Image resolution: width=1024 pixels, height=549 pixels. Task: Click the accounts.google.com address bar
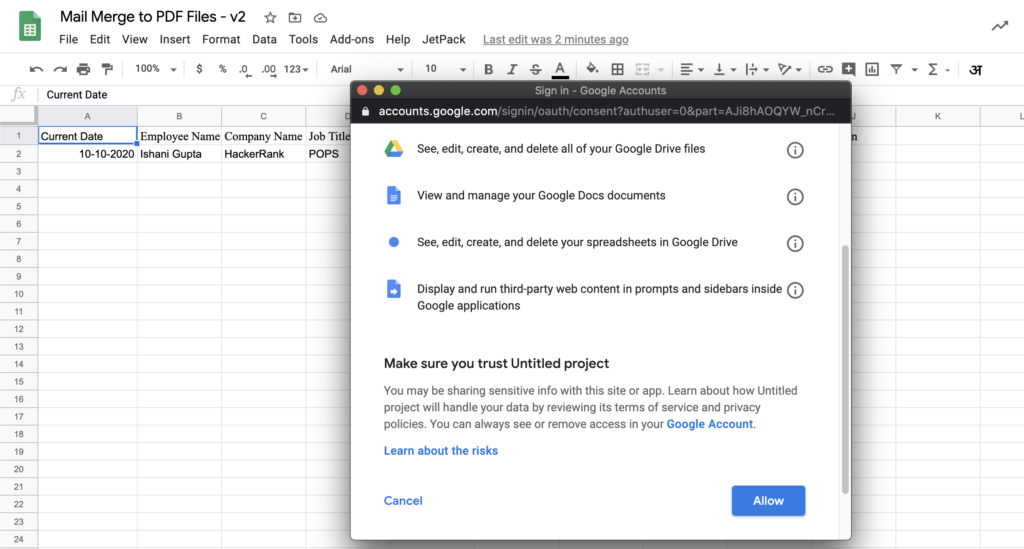tap(601, 111)
